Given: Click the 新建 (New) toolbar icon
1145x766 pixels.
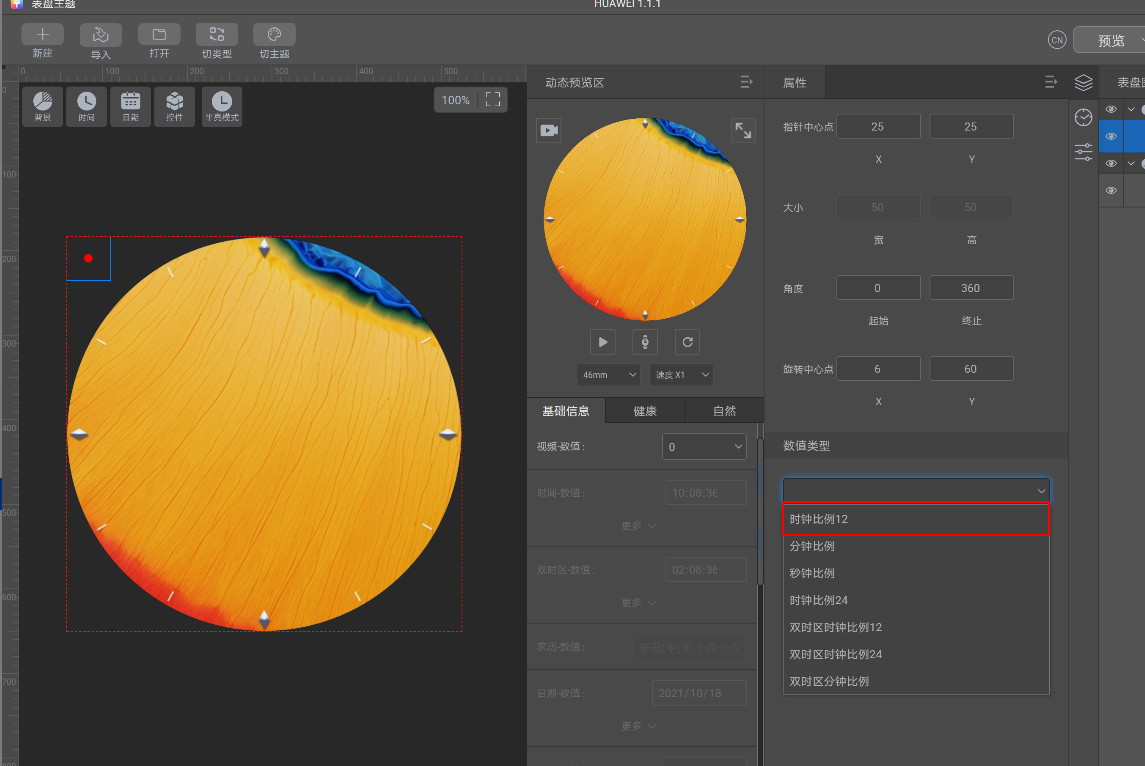Looking at the screenshot, I should tap(42, 35).
